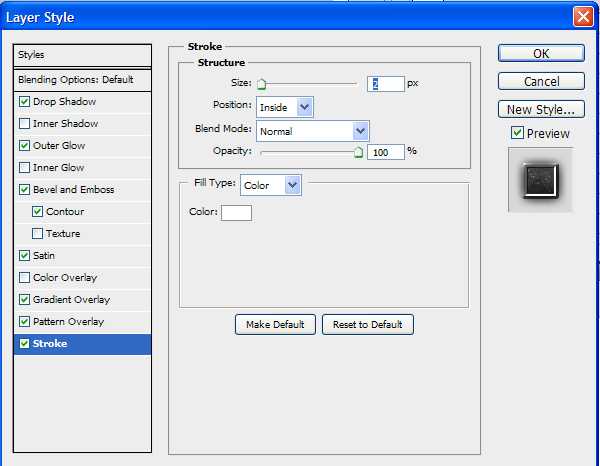Open the Inner Glow settings label

58,168
